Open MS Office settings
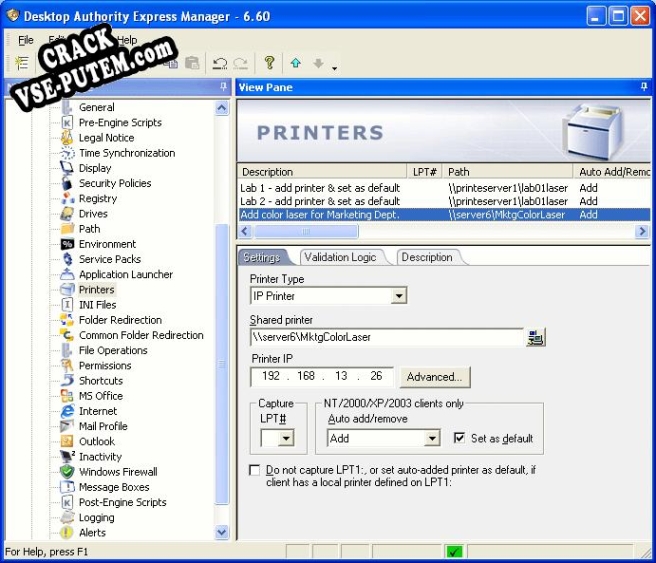The height and width of the screenshot is (563, 656). click(101, 396)
